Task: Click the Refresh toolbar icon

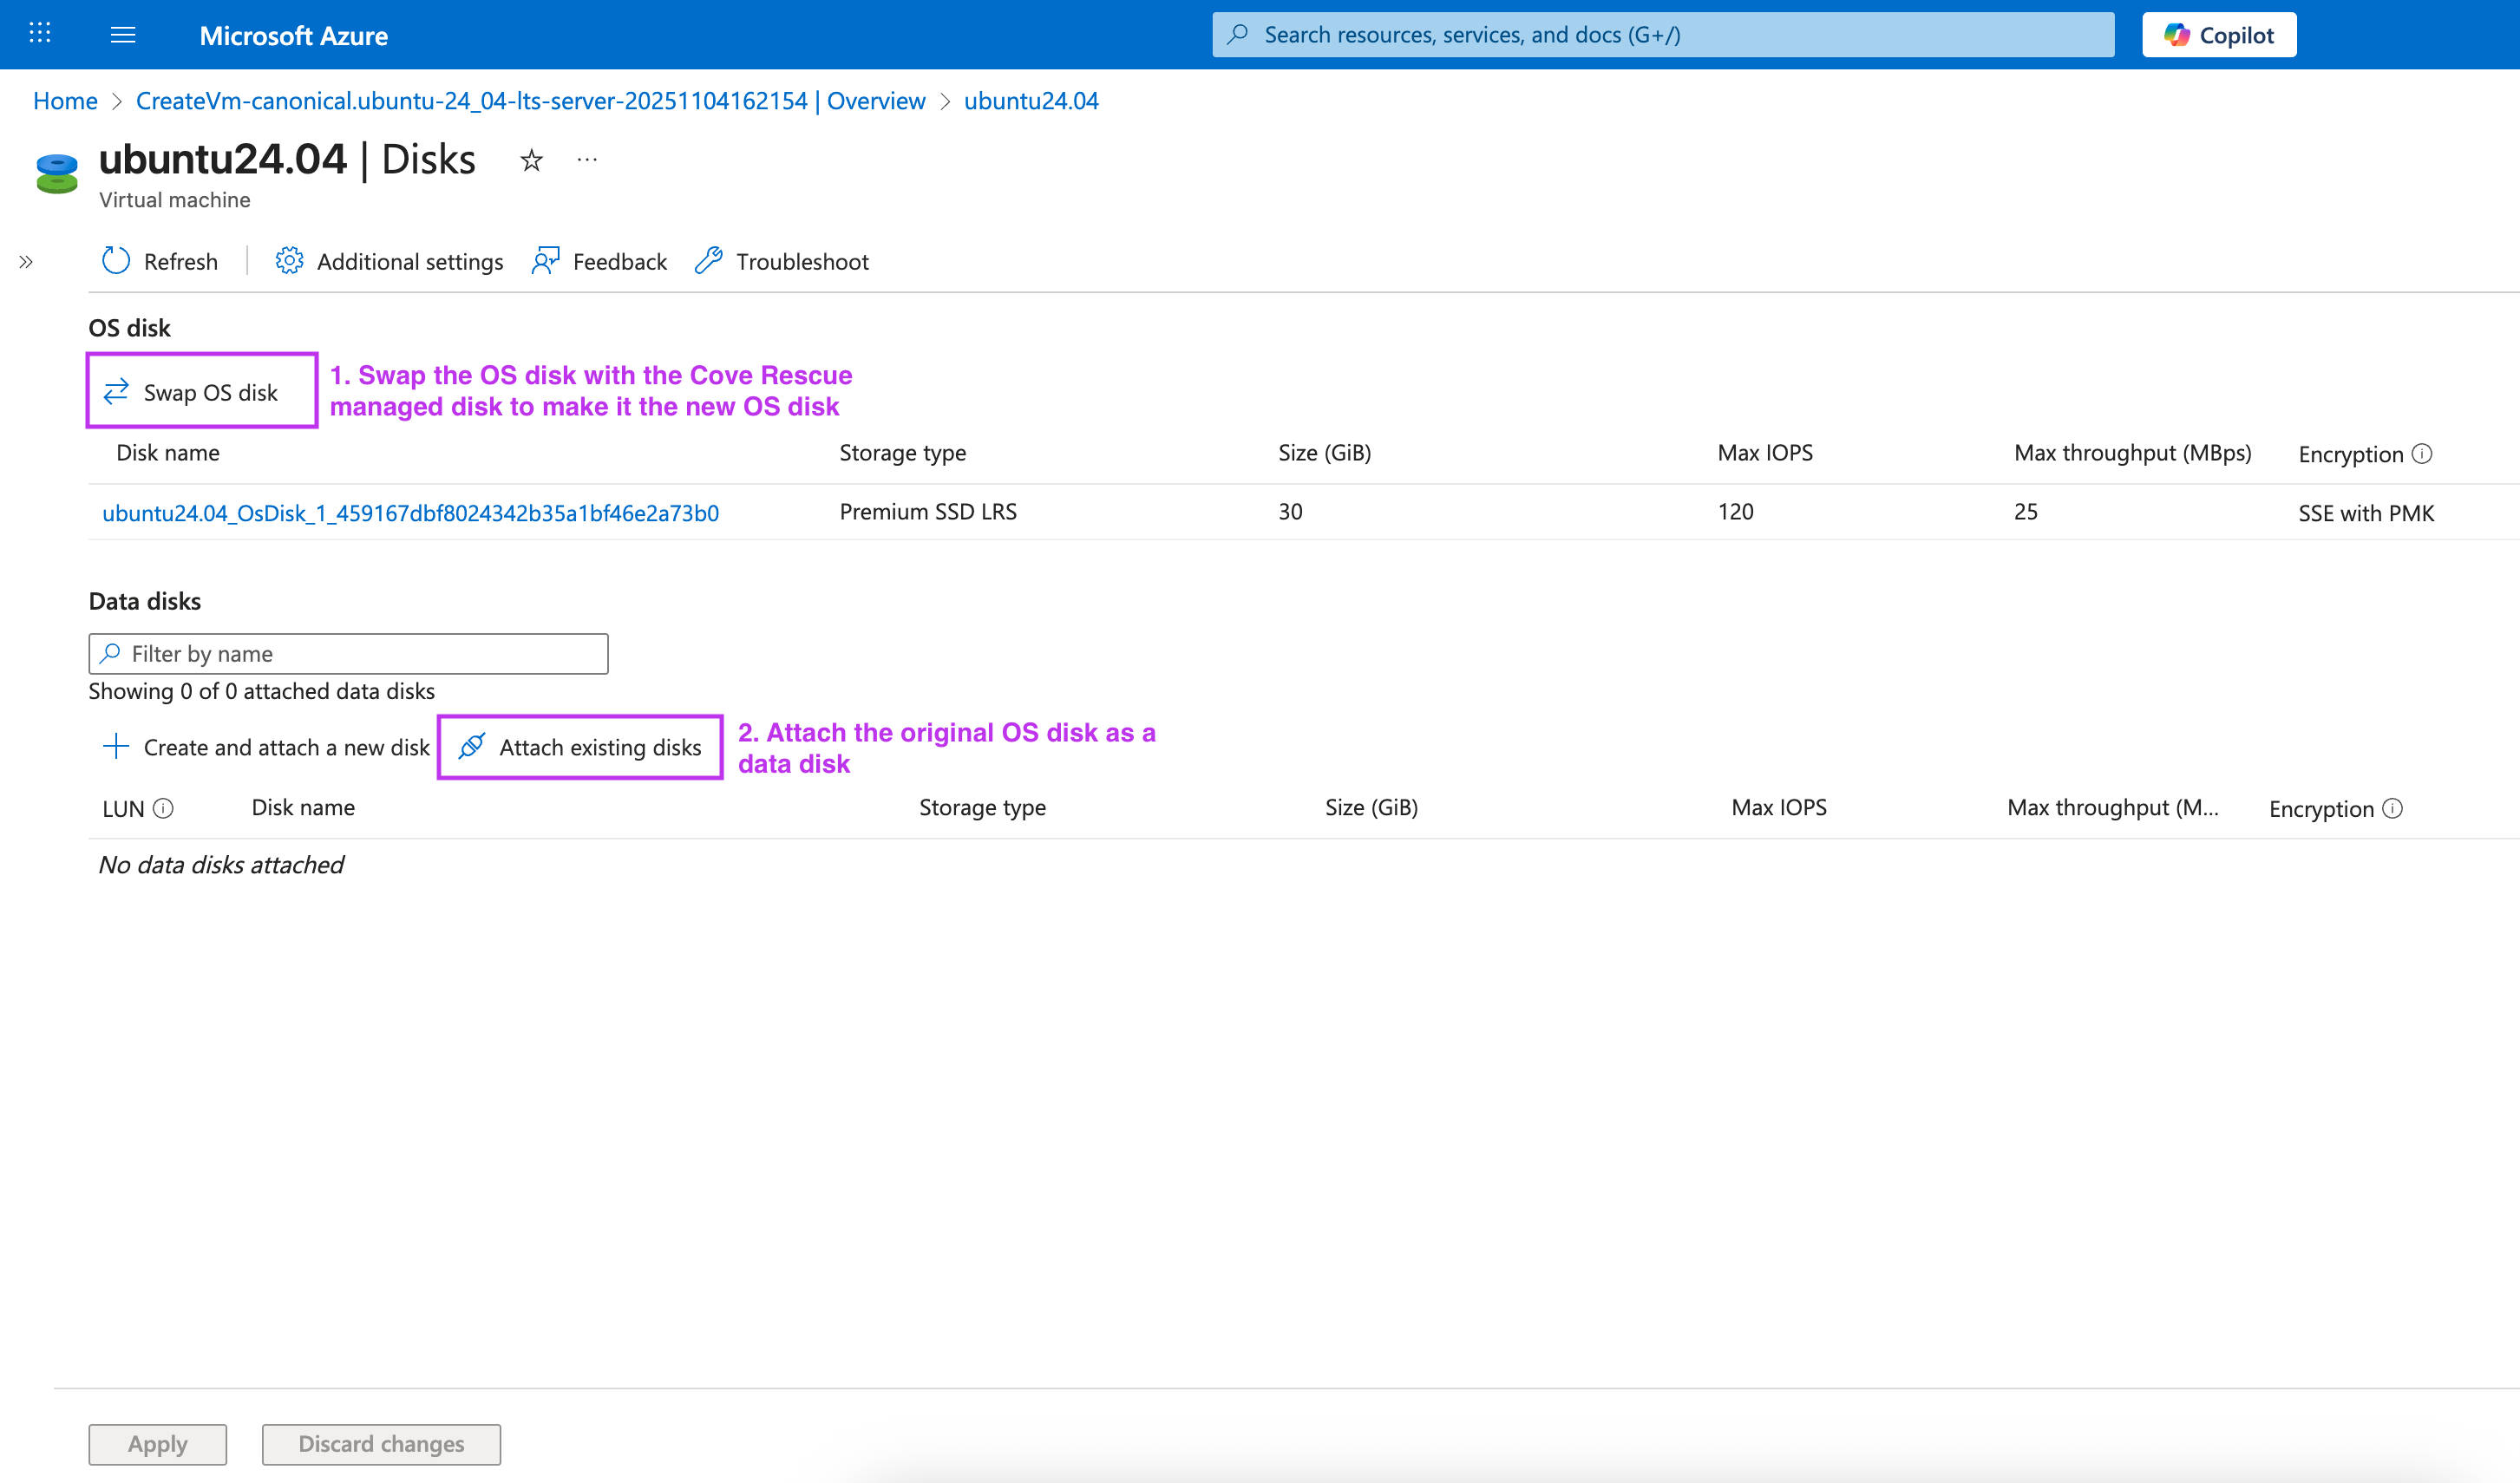Action: [116, 261]
